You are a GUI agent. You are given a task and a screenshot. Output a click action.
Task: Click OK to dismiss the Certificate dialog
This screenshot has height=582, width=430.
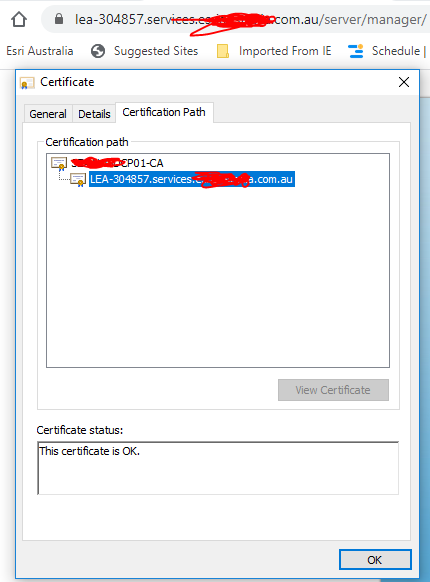coord(375,560)
